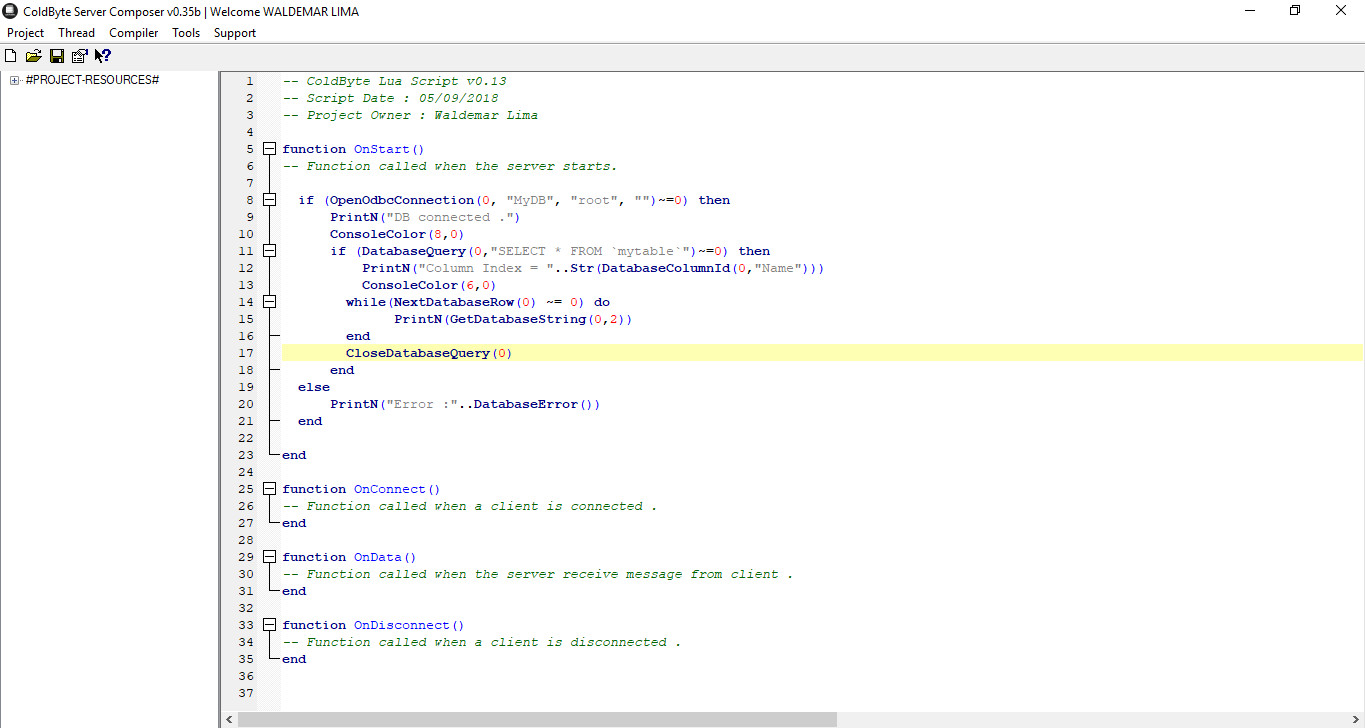Collapse the DatabaseQuery if block fold
Image resolution: width=1365 pixels, height=728 pixels.
[x=269, y=250]
